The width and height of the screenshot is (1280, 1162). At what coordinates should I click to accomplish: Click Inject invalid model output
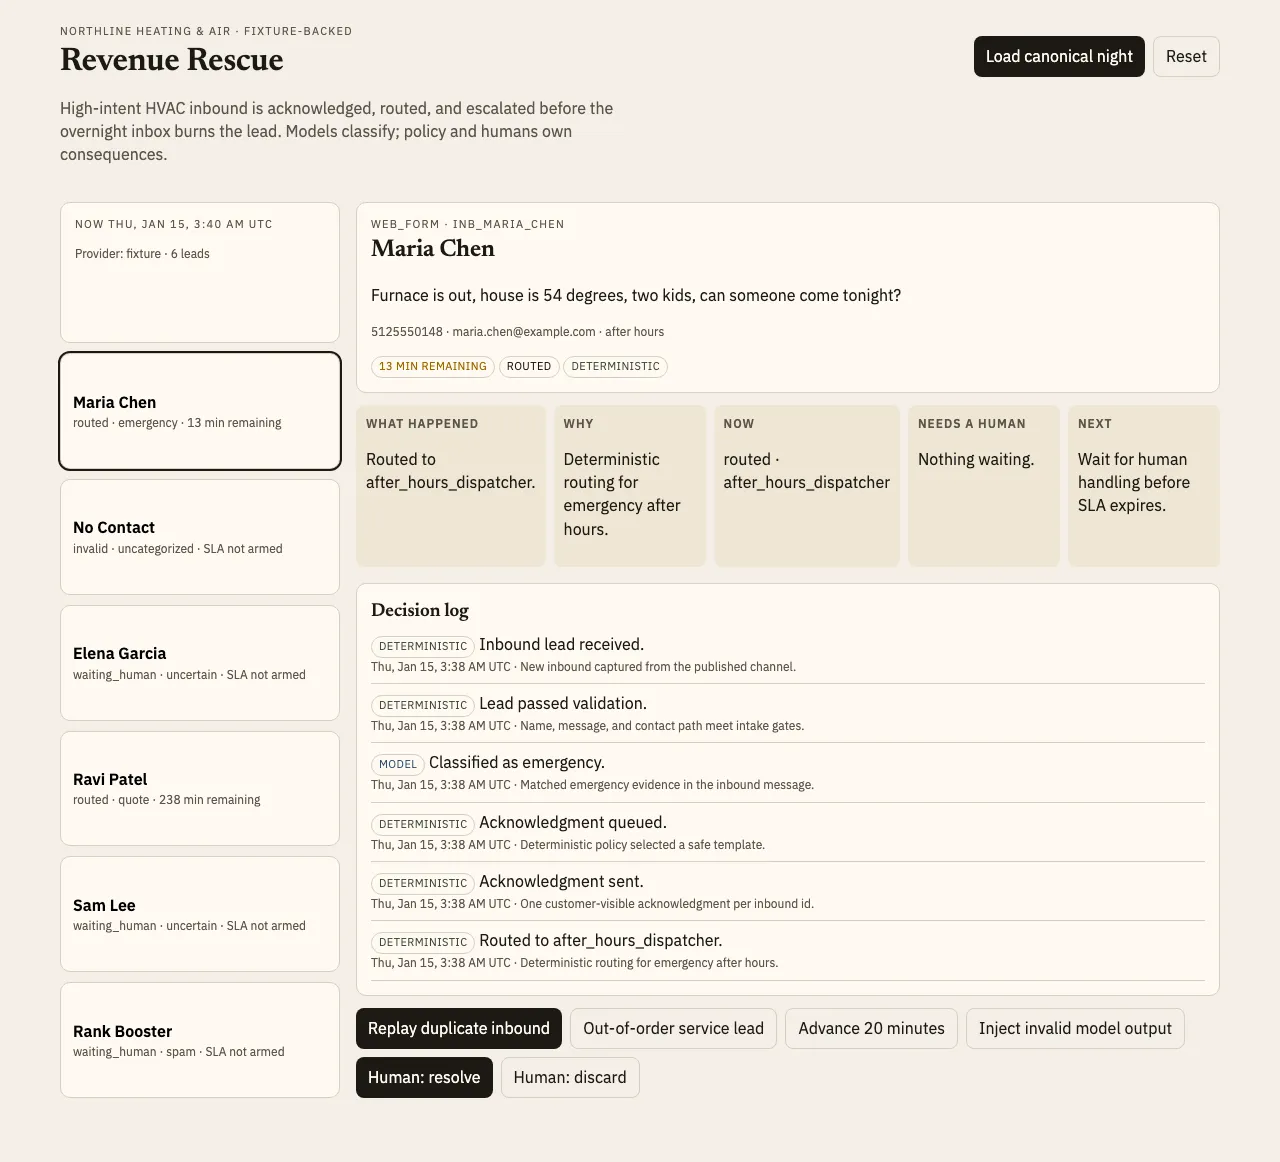pos(1075,1029)
